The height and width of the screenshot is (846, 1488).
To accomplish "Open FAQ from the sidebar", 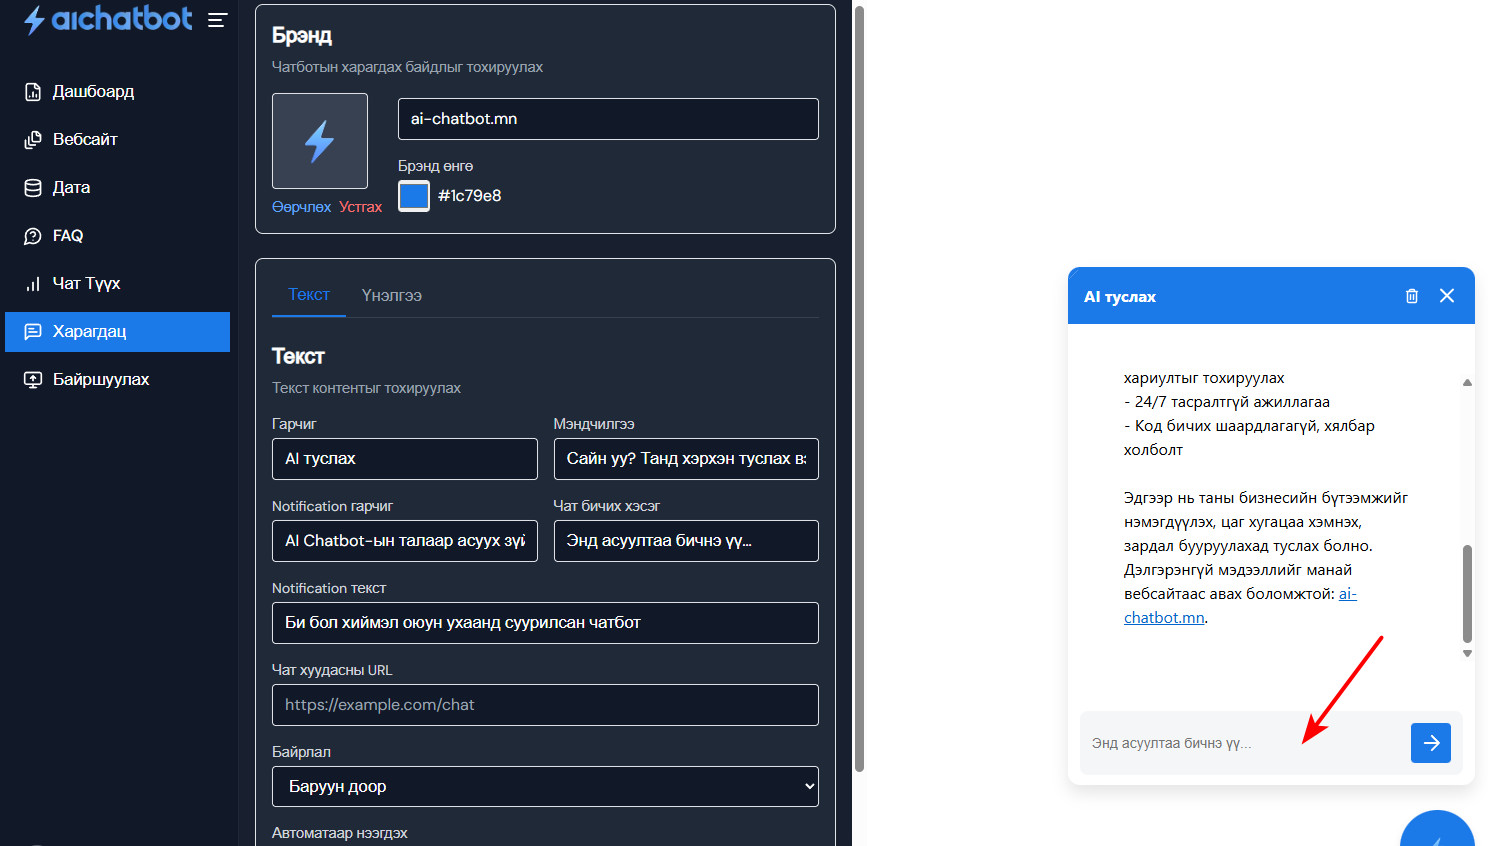I will (x=67, y=236).
